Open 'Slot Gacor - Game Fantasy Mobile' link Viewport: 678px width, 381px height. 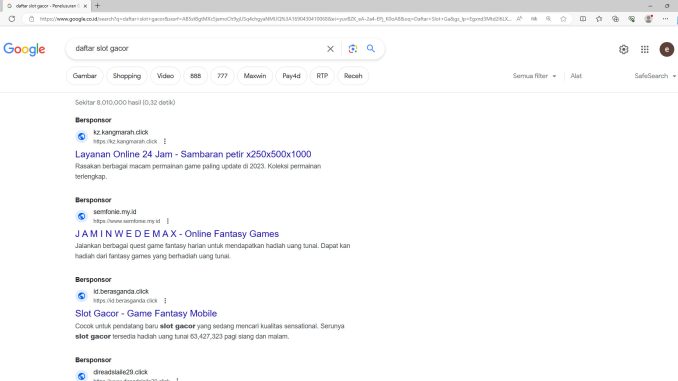tap(146, 314)
